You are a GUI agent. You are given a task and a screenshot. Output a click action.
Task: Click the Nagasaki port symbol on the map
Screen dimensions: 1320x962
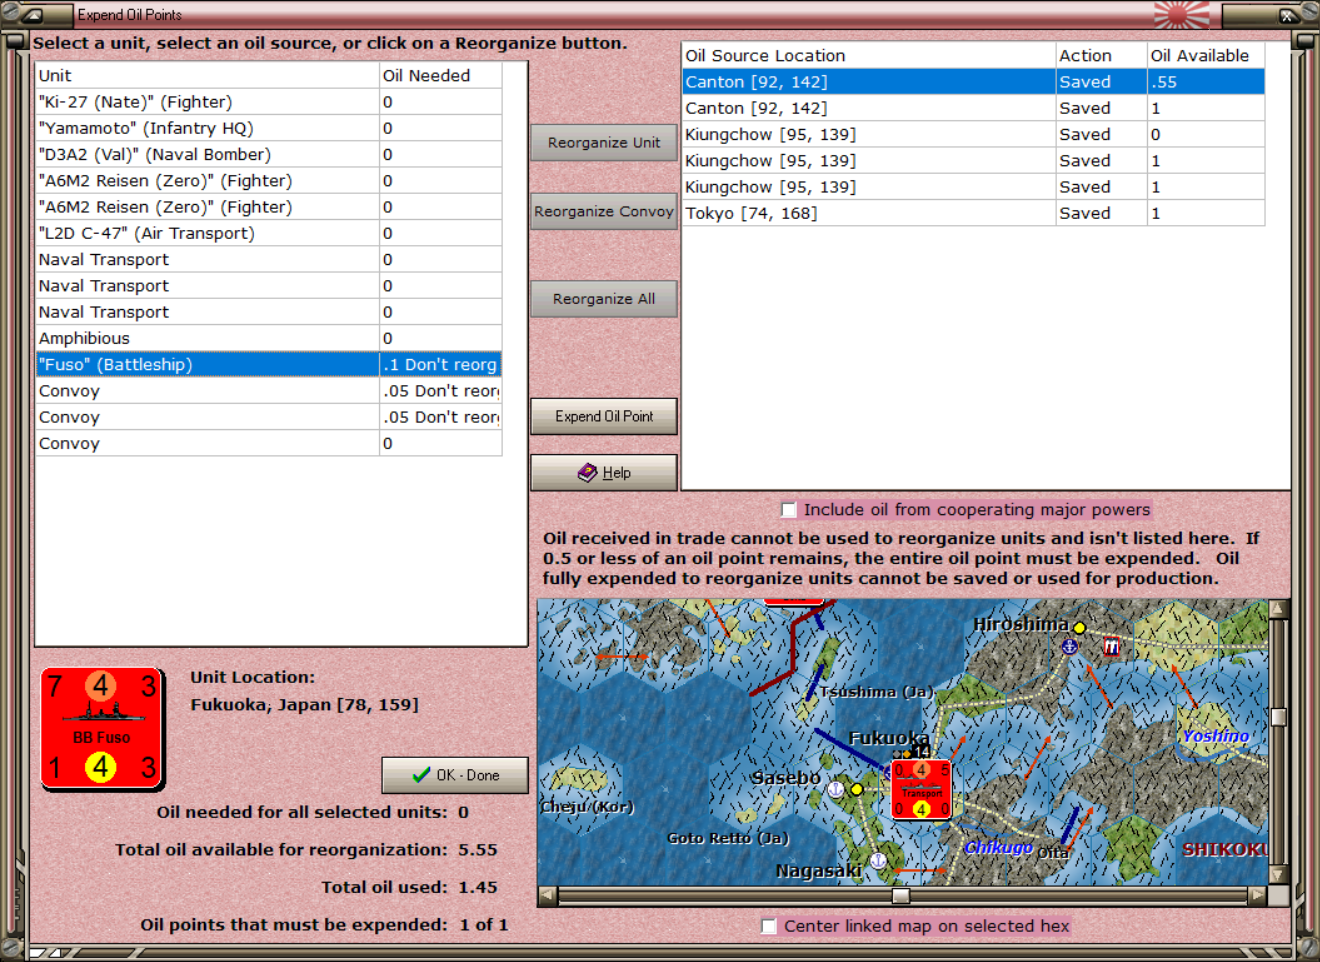click(878, 860)
